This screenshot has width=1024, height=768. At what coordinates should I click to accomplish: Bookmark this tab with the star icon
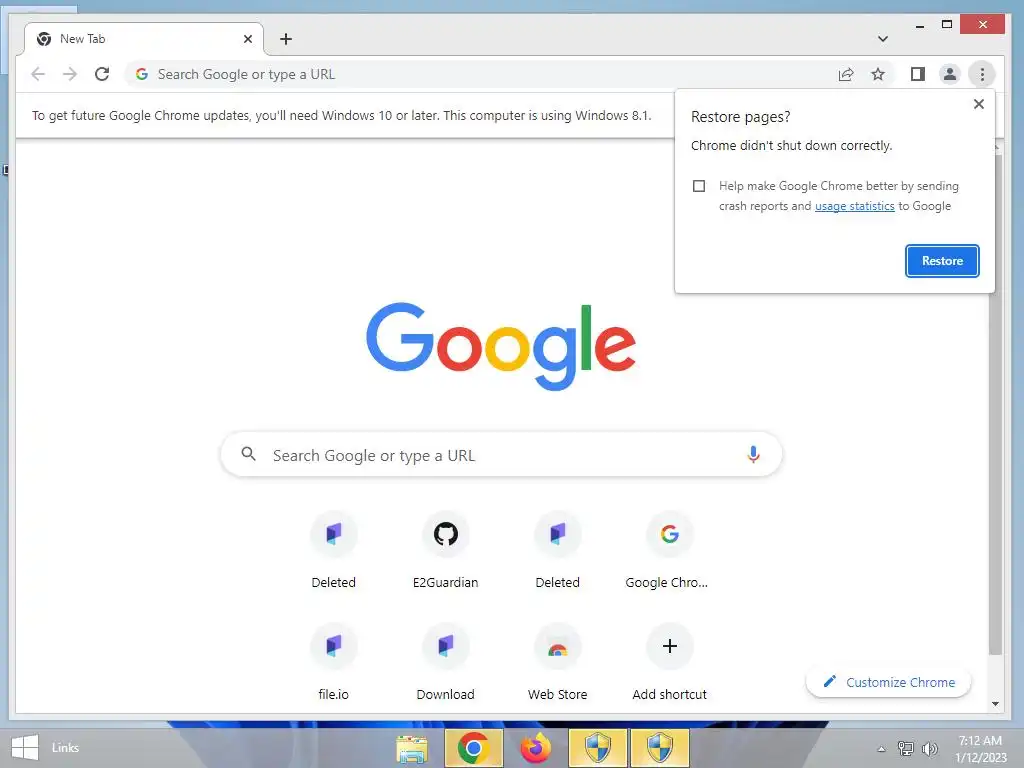click(878, 74)
